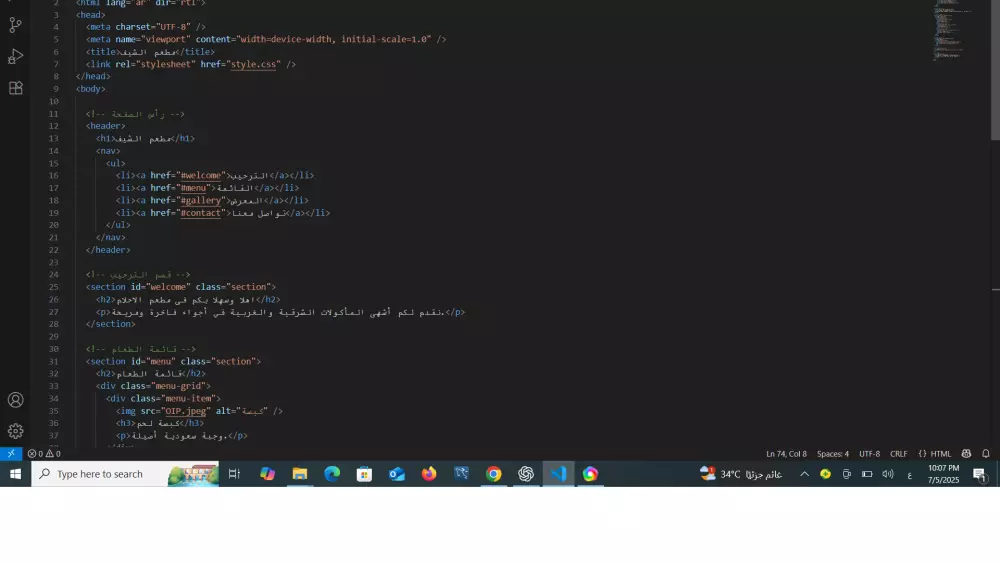1000x563 pixels.
Task: Open the style.css link on line 7
Action: [253, 64]
